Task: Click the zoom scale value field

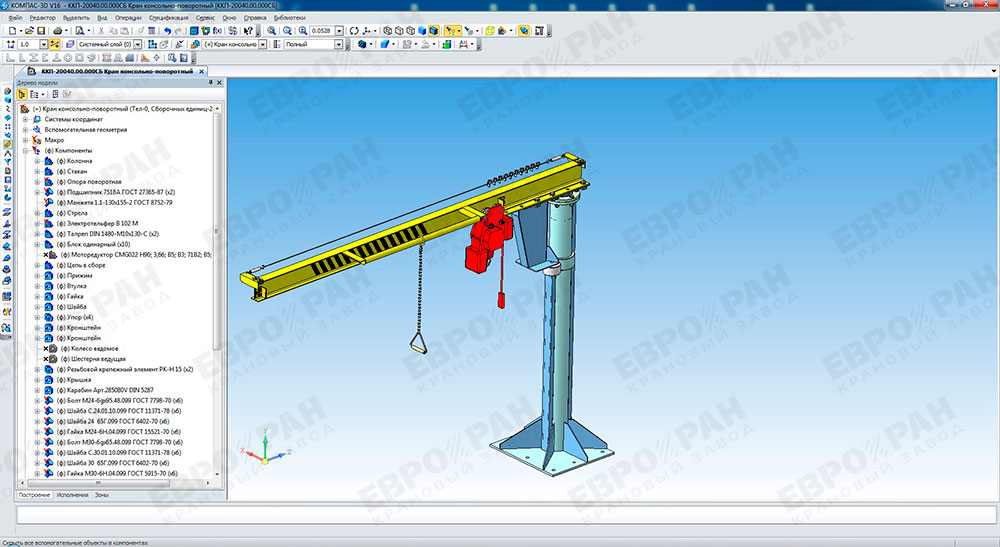Action: [322, 31]
